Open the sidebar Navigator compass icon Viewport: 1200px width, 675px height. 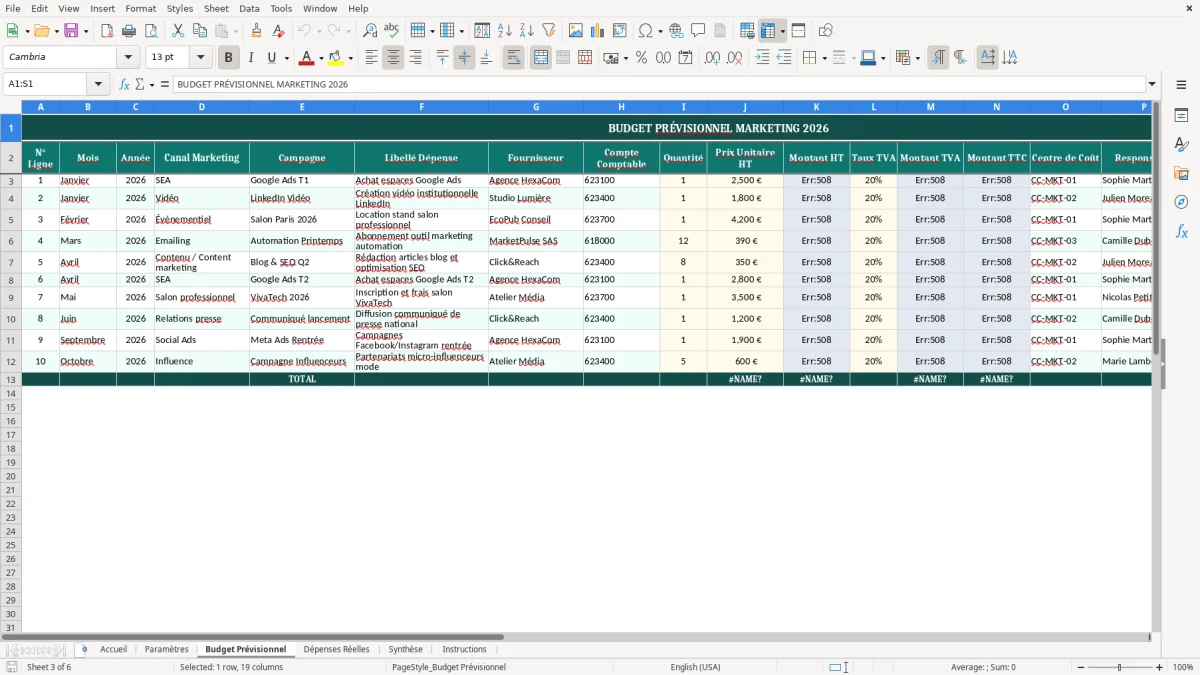(1181, 203)
